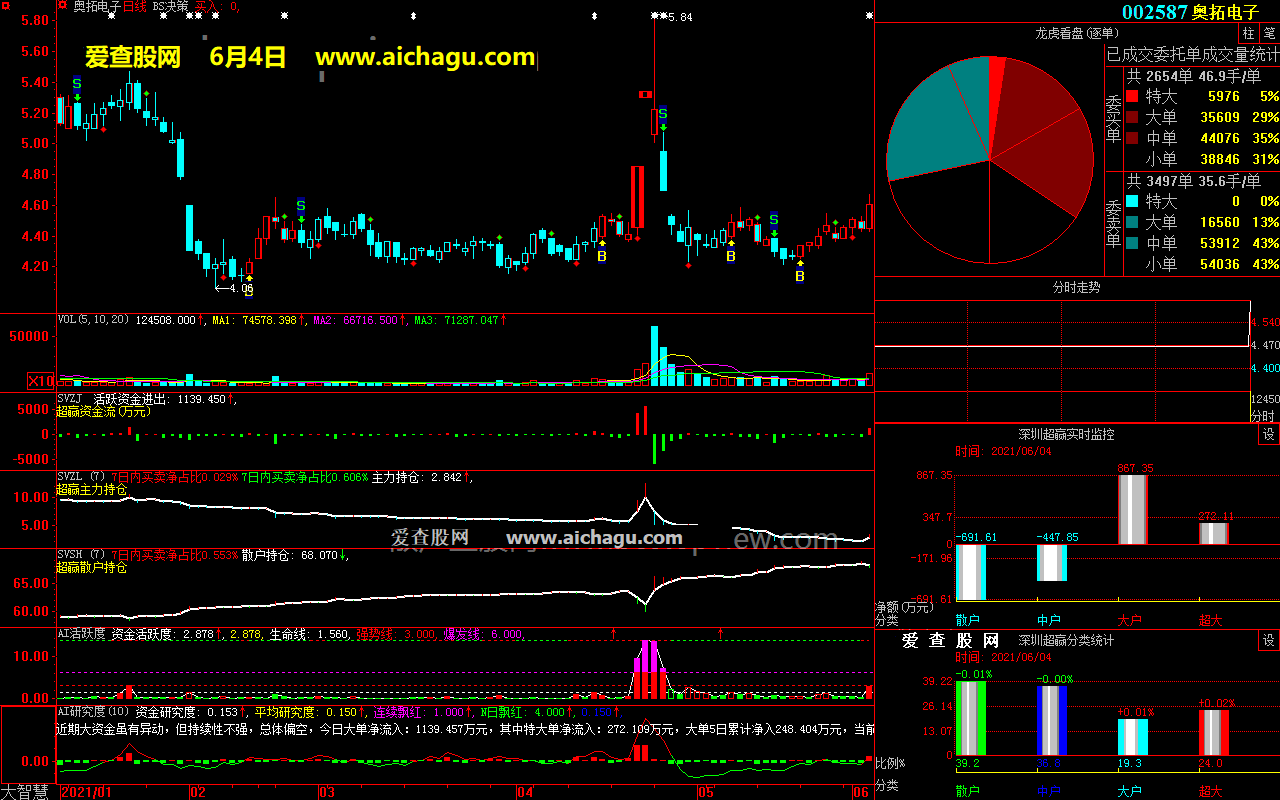
Task: Click the 大智慧 logo in bottom corner
Action: click(x=26, y=792)
